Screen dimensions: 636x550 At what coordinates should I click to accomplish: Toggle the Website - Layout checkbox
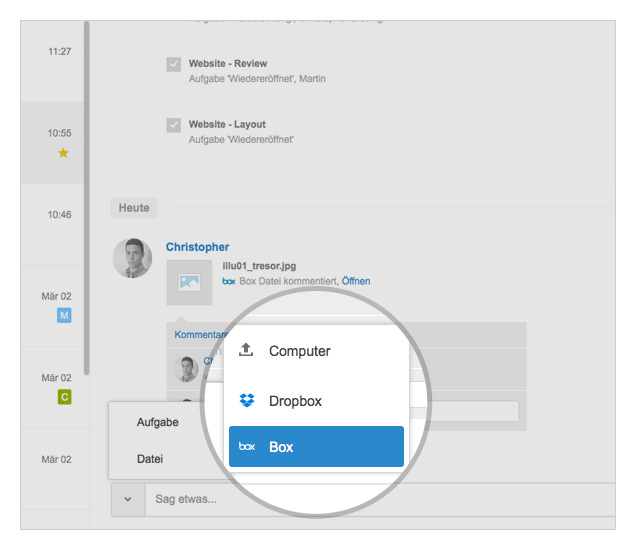pyautogui.click(x=174, y=126)
